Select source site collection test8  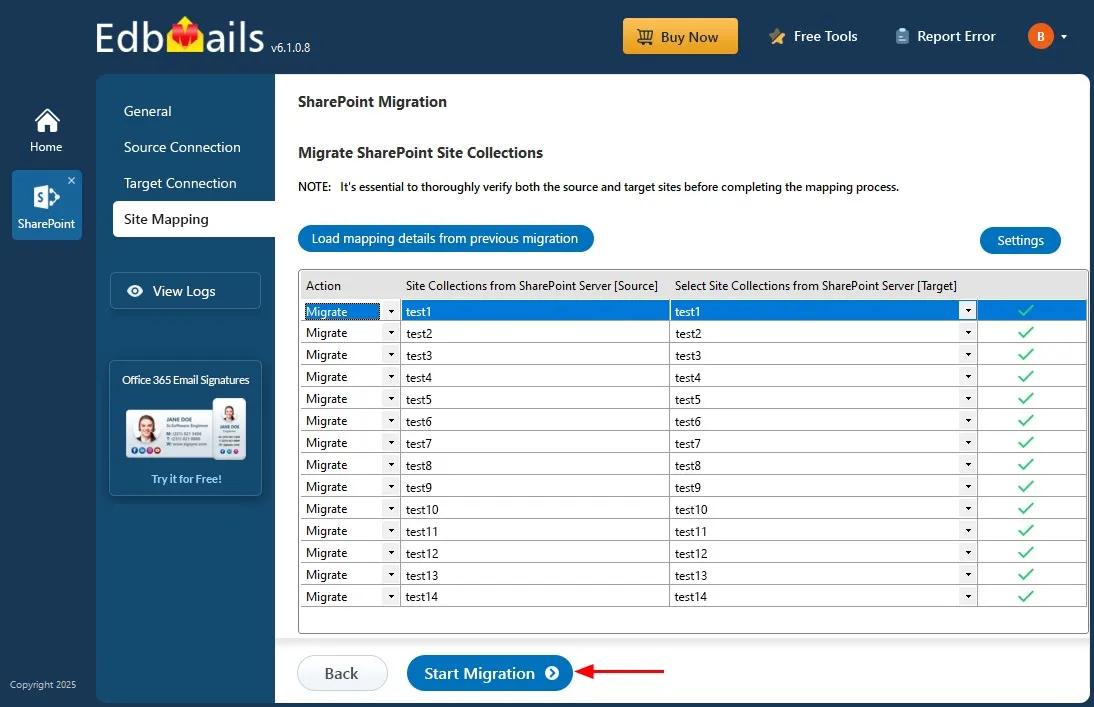(x=535, y=466)
